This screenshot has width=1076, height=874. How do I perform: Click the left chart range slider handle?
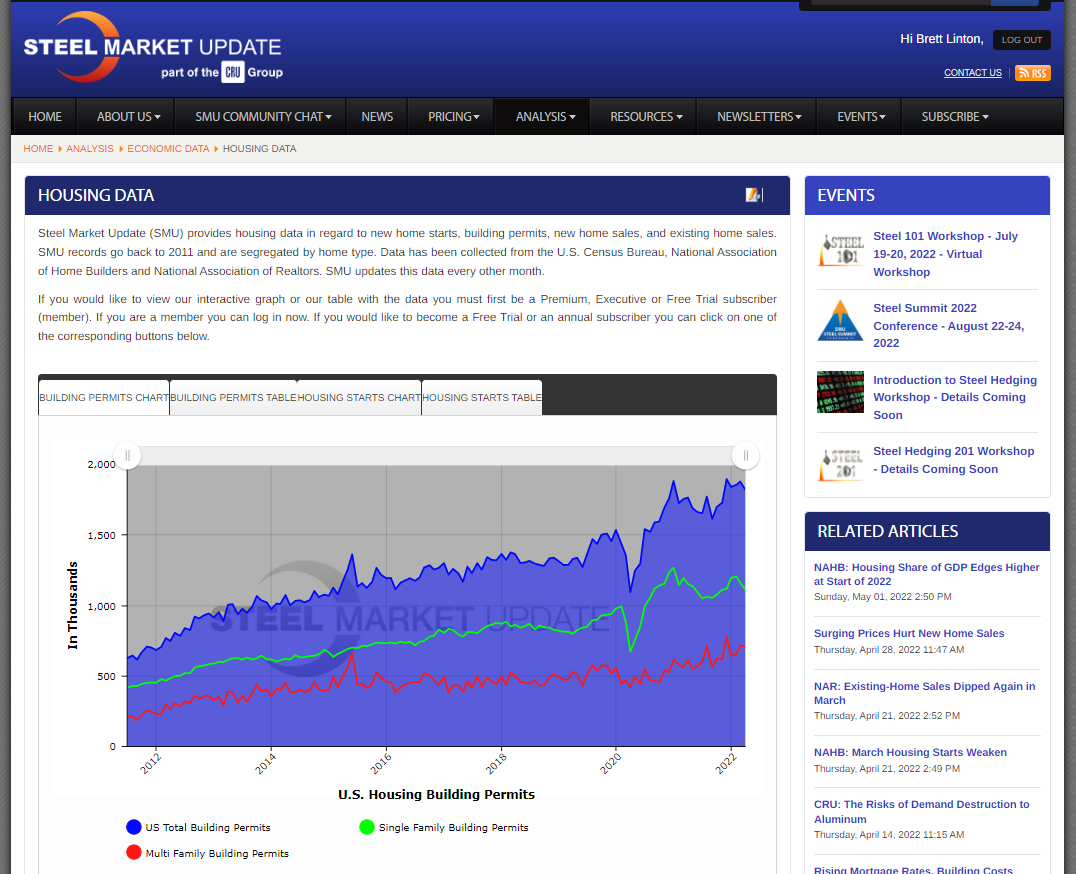[127, 456]
